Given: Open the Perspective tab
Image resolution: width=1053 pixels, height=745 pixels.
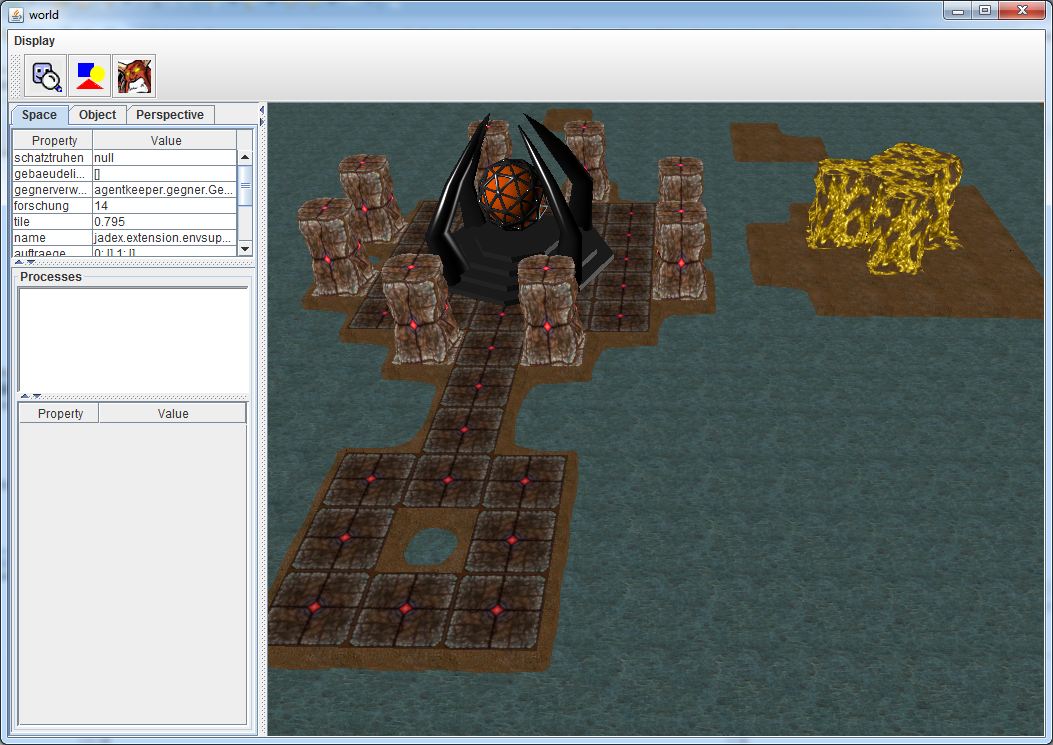Looking at the screenshot, I should [170, 115].
